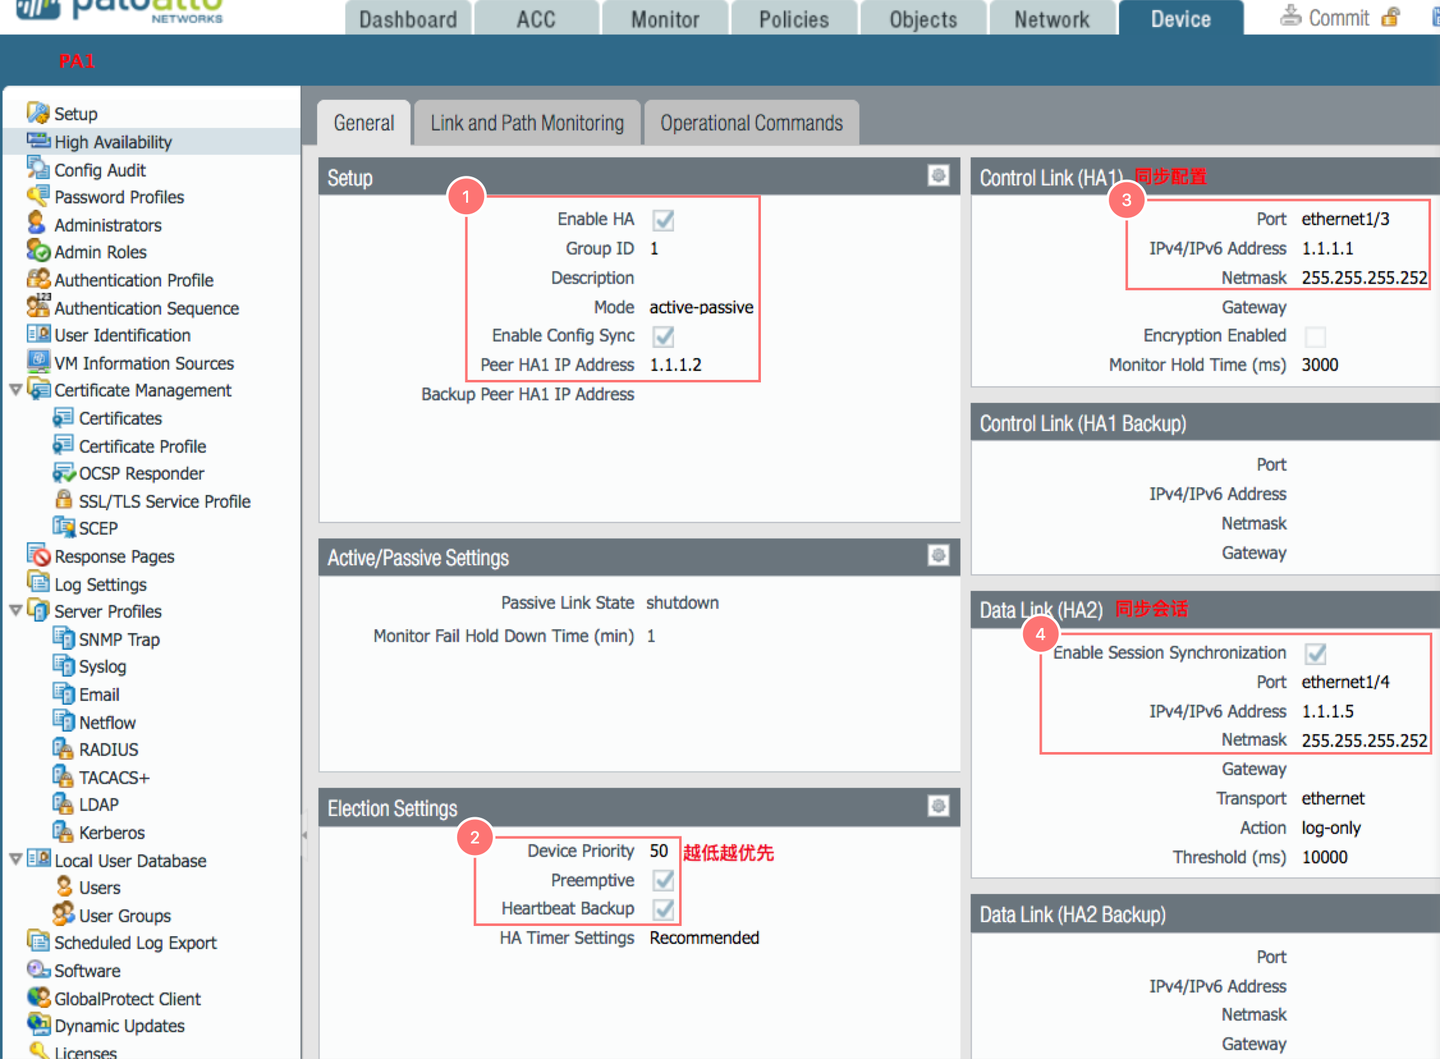
Task: Open TACACS+ server profile
Action: [x=114, y=777]
